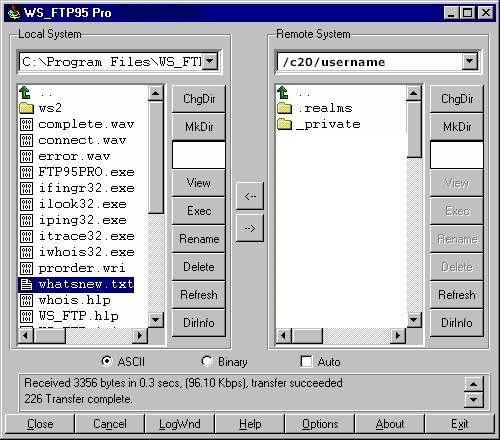Click the remote Refresh button

(457, 295)
